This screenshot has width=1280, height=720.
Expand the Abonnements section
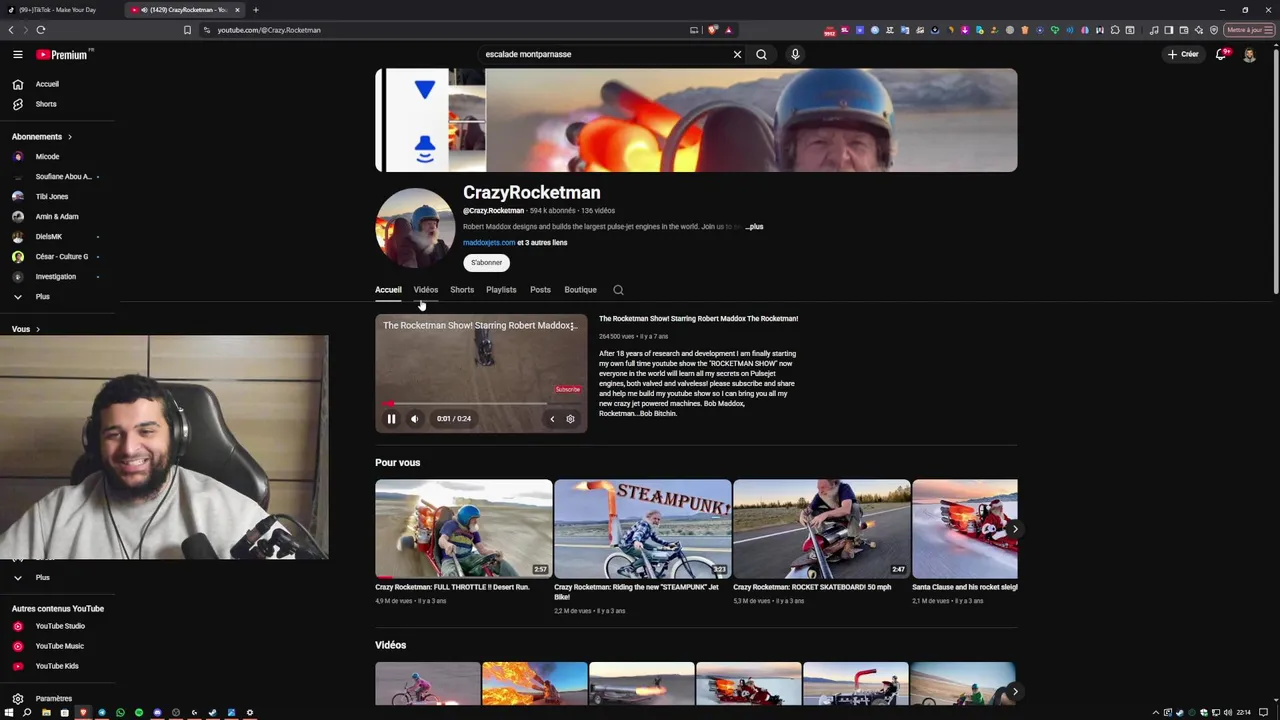click(42, 136)
